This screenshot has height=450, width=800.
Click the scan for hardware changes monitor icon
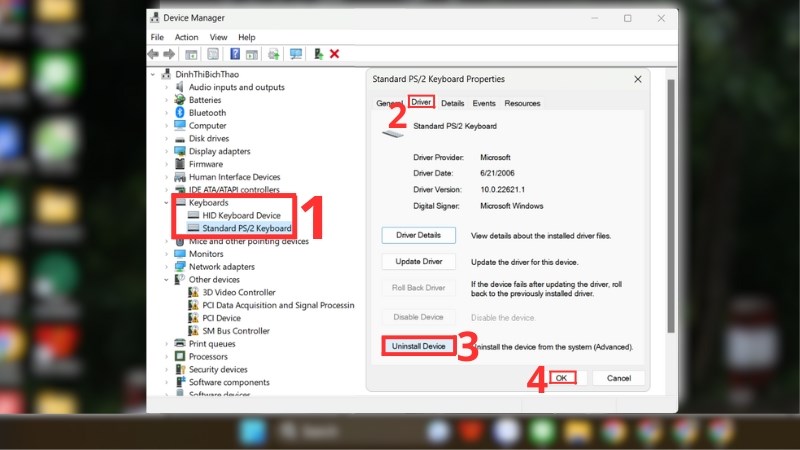(296, 54)
